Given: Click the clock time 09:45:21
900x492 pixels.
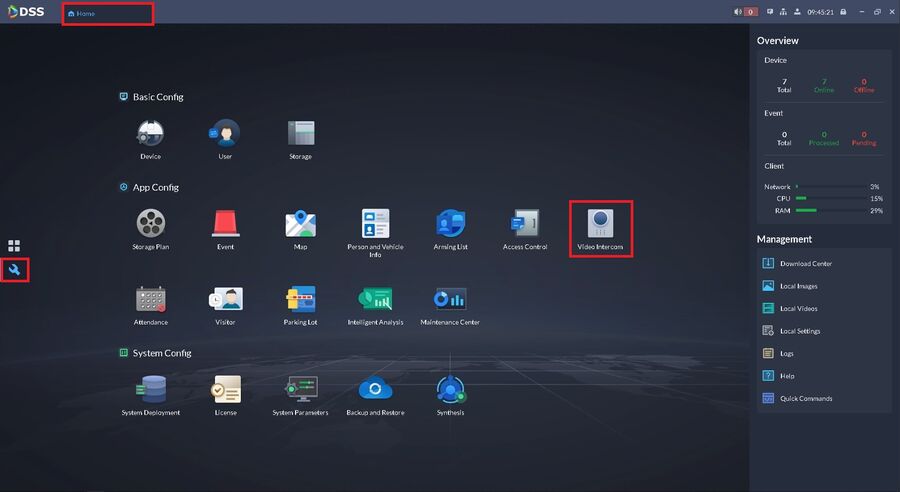Looking at the screenshot, I should [x=820, y=12].
